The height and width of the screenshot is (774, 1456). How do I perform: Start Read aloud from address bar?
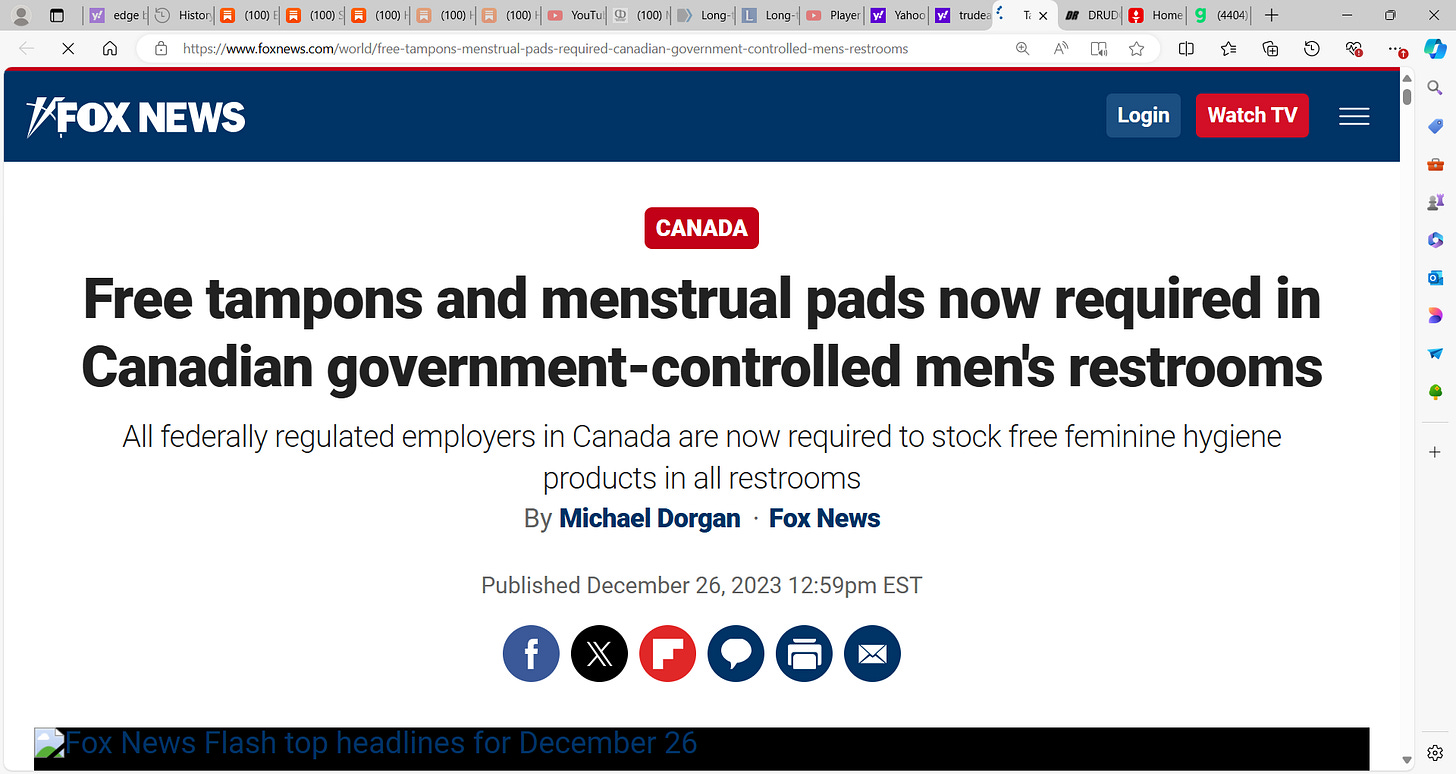pyautogui.click(x=1061, y=48)
